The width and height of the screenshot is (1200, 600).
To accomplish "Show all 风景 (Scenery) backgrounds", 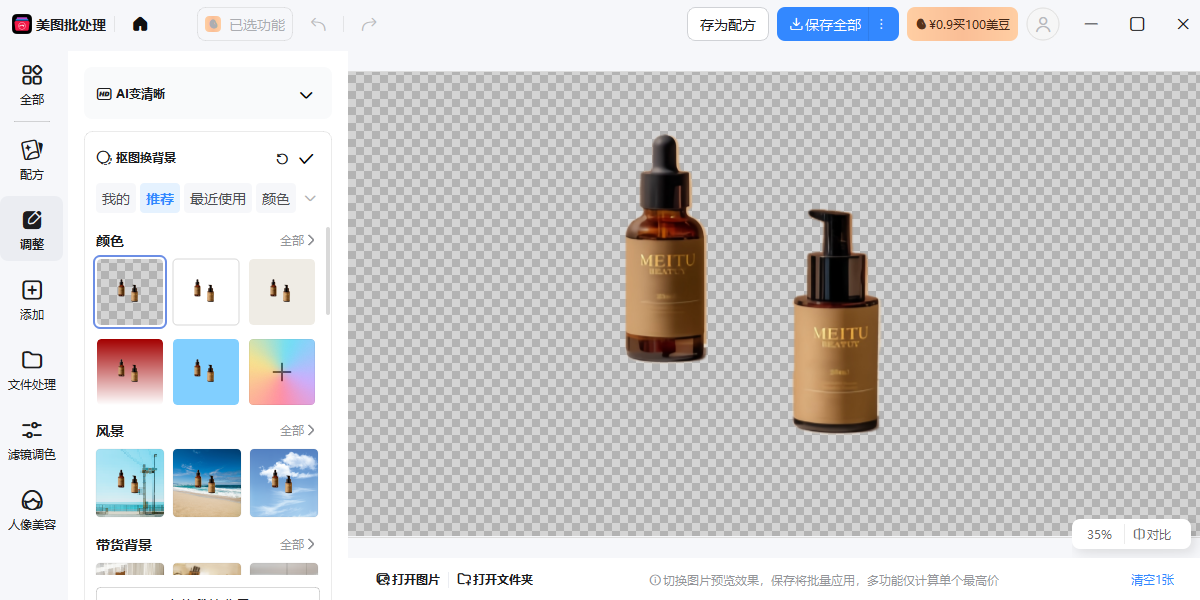I will pyautogui.click(x=297, y=431).
